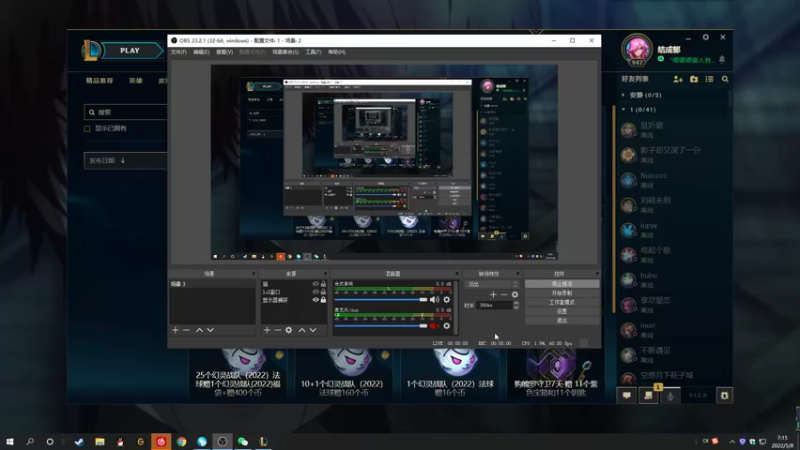
Task: Open Chrome from the Windows taskbar
Action: (182, 442)
